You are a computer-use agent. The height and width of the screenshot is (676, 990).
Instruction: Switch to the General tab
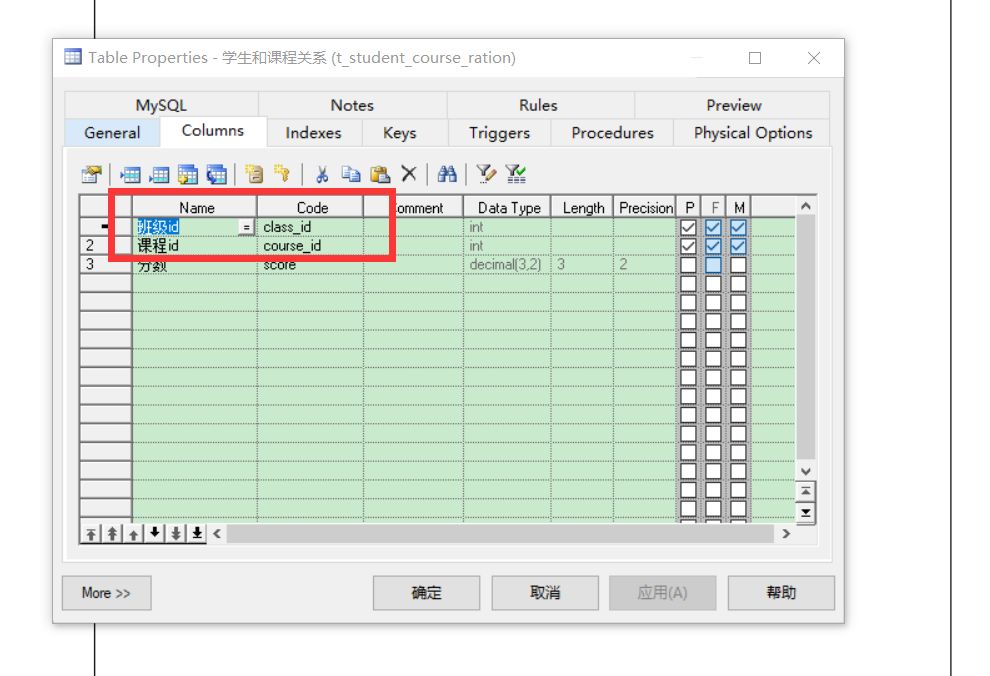pos(112,133)
